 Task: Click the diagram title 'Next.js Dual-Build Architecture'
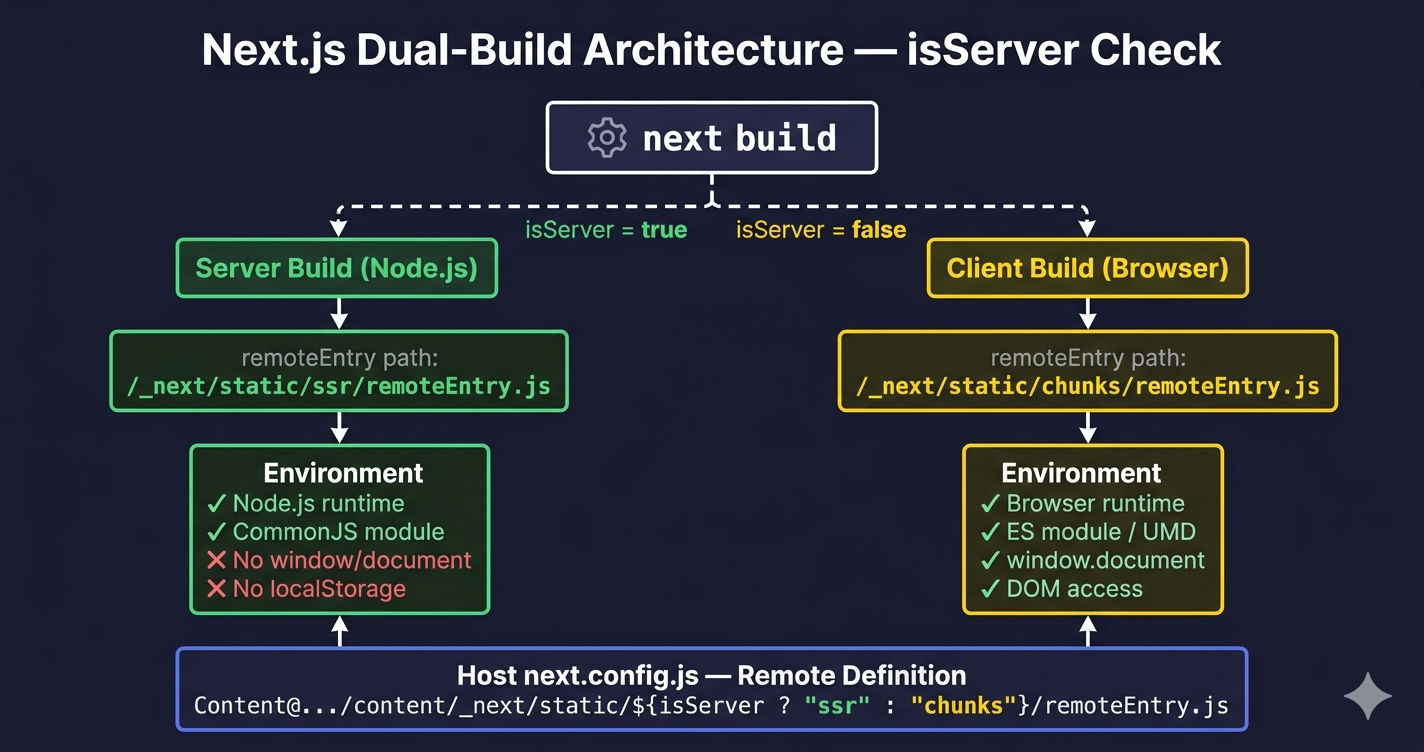tap(523, 49)
